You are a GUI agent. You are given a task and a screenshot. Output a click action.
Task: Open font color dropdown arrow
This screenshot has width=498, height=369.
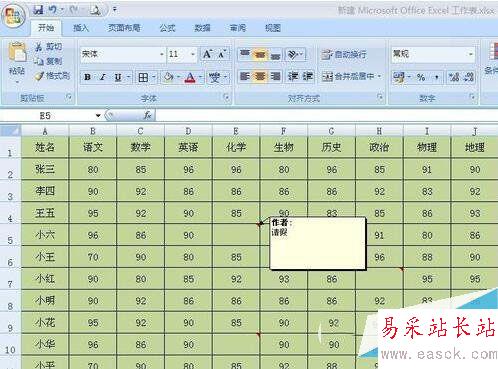pyautogui.click(x=200, y=77)
